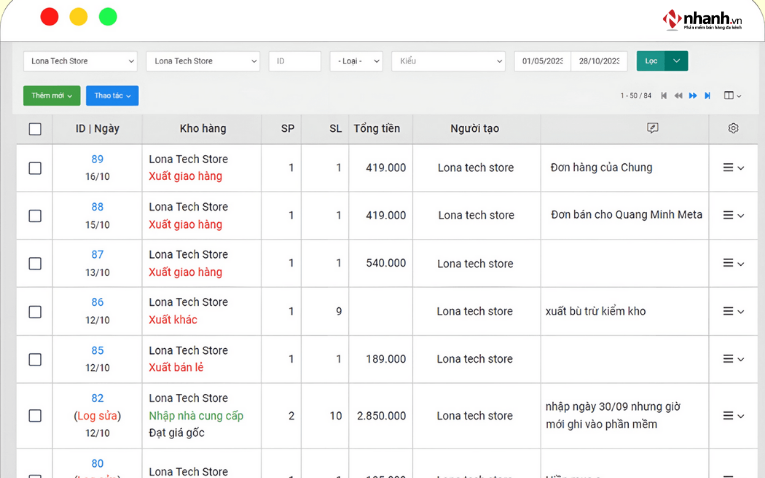Screen dimensions: 765x478
Task: Open the Kiểu dropdown
Action: pyautogui.click(x=448, y=61)
